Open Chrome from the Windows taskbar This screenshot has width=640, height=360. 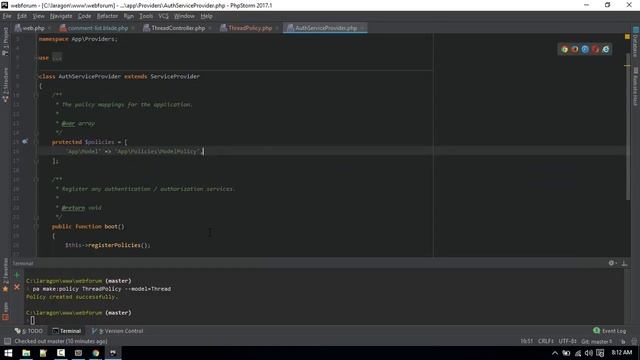[x=96, y=353]
